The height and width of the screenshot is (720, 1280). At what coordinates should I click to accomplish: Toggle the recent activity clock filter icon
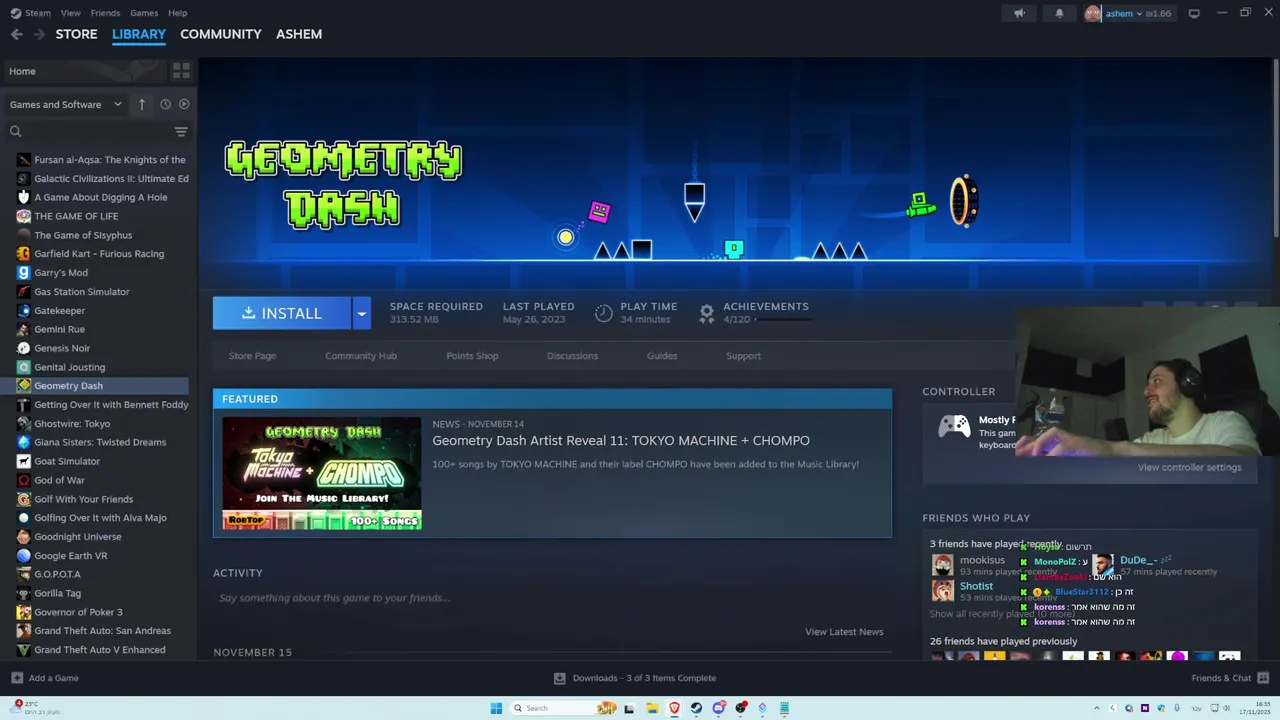[x=165, y=104]
